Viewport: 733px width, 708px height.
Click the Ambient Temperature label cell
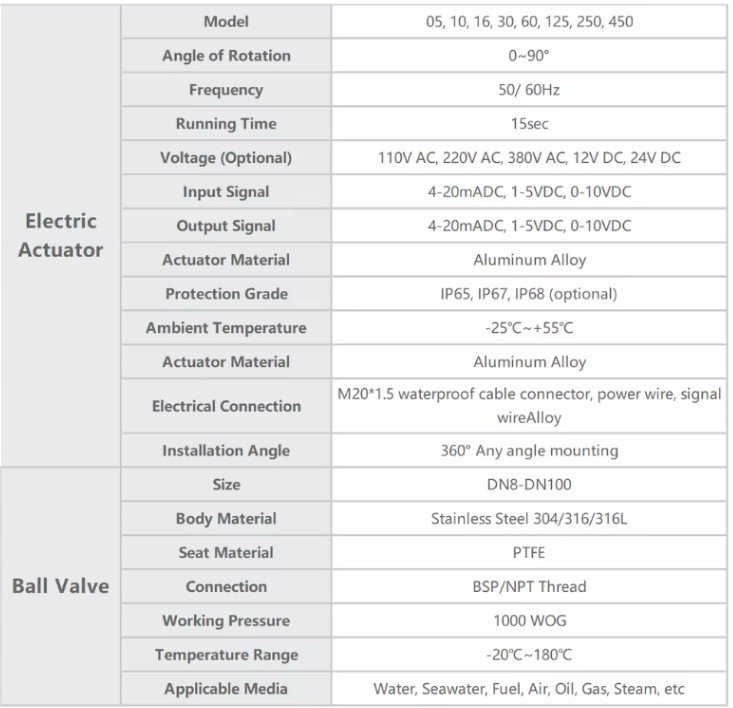(226, 328)
